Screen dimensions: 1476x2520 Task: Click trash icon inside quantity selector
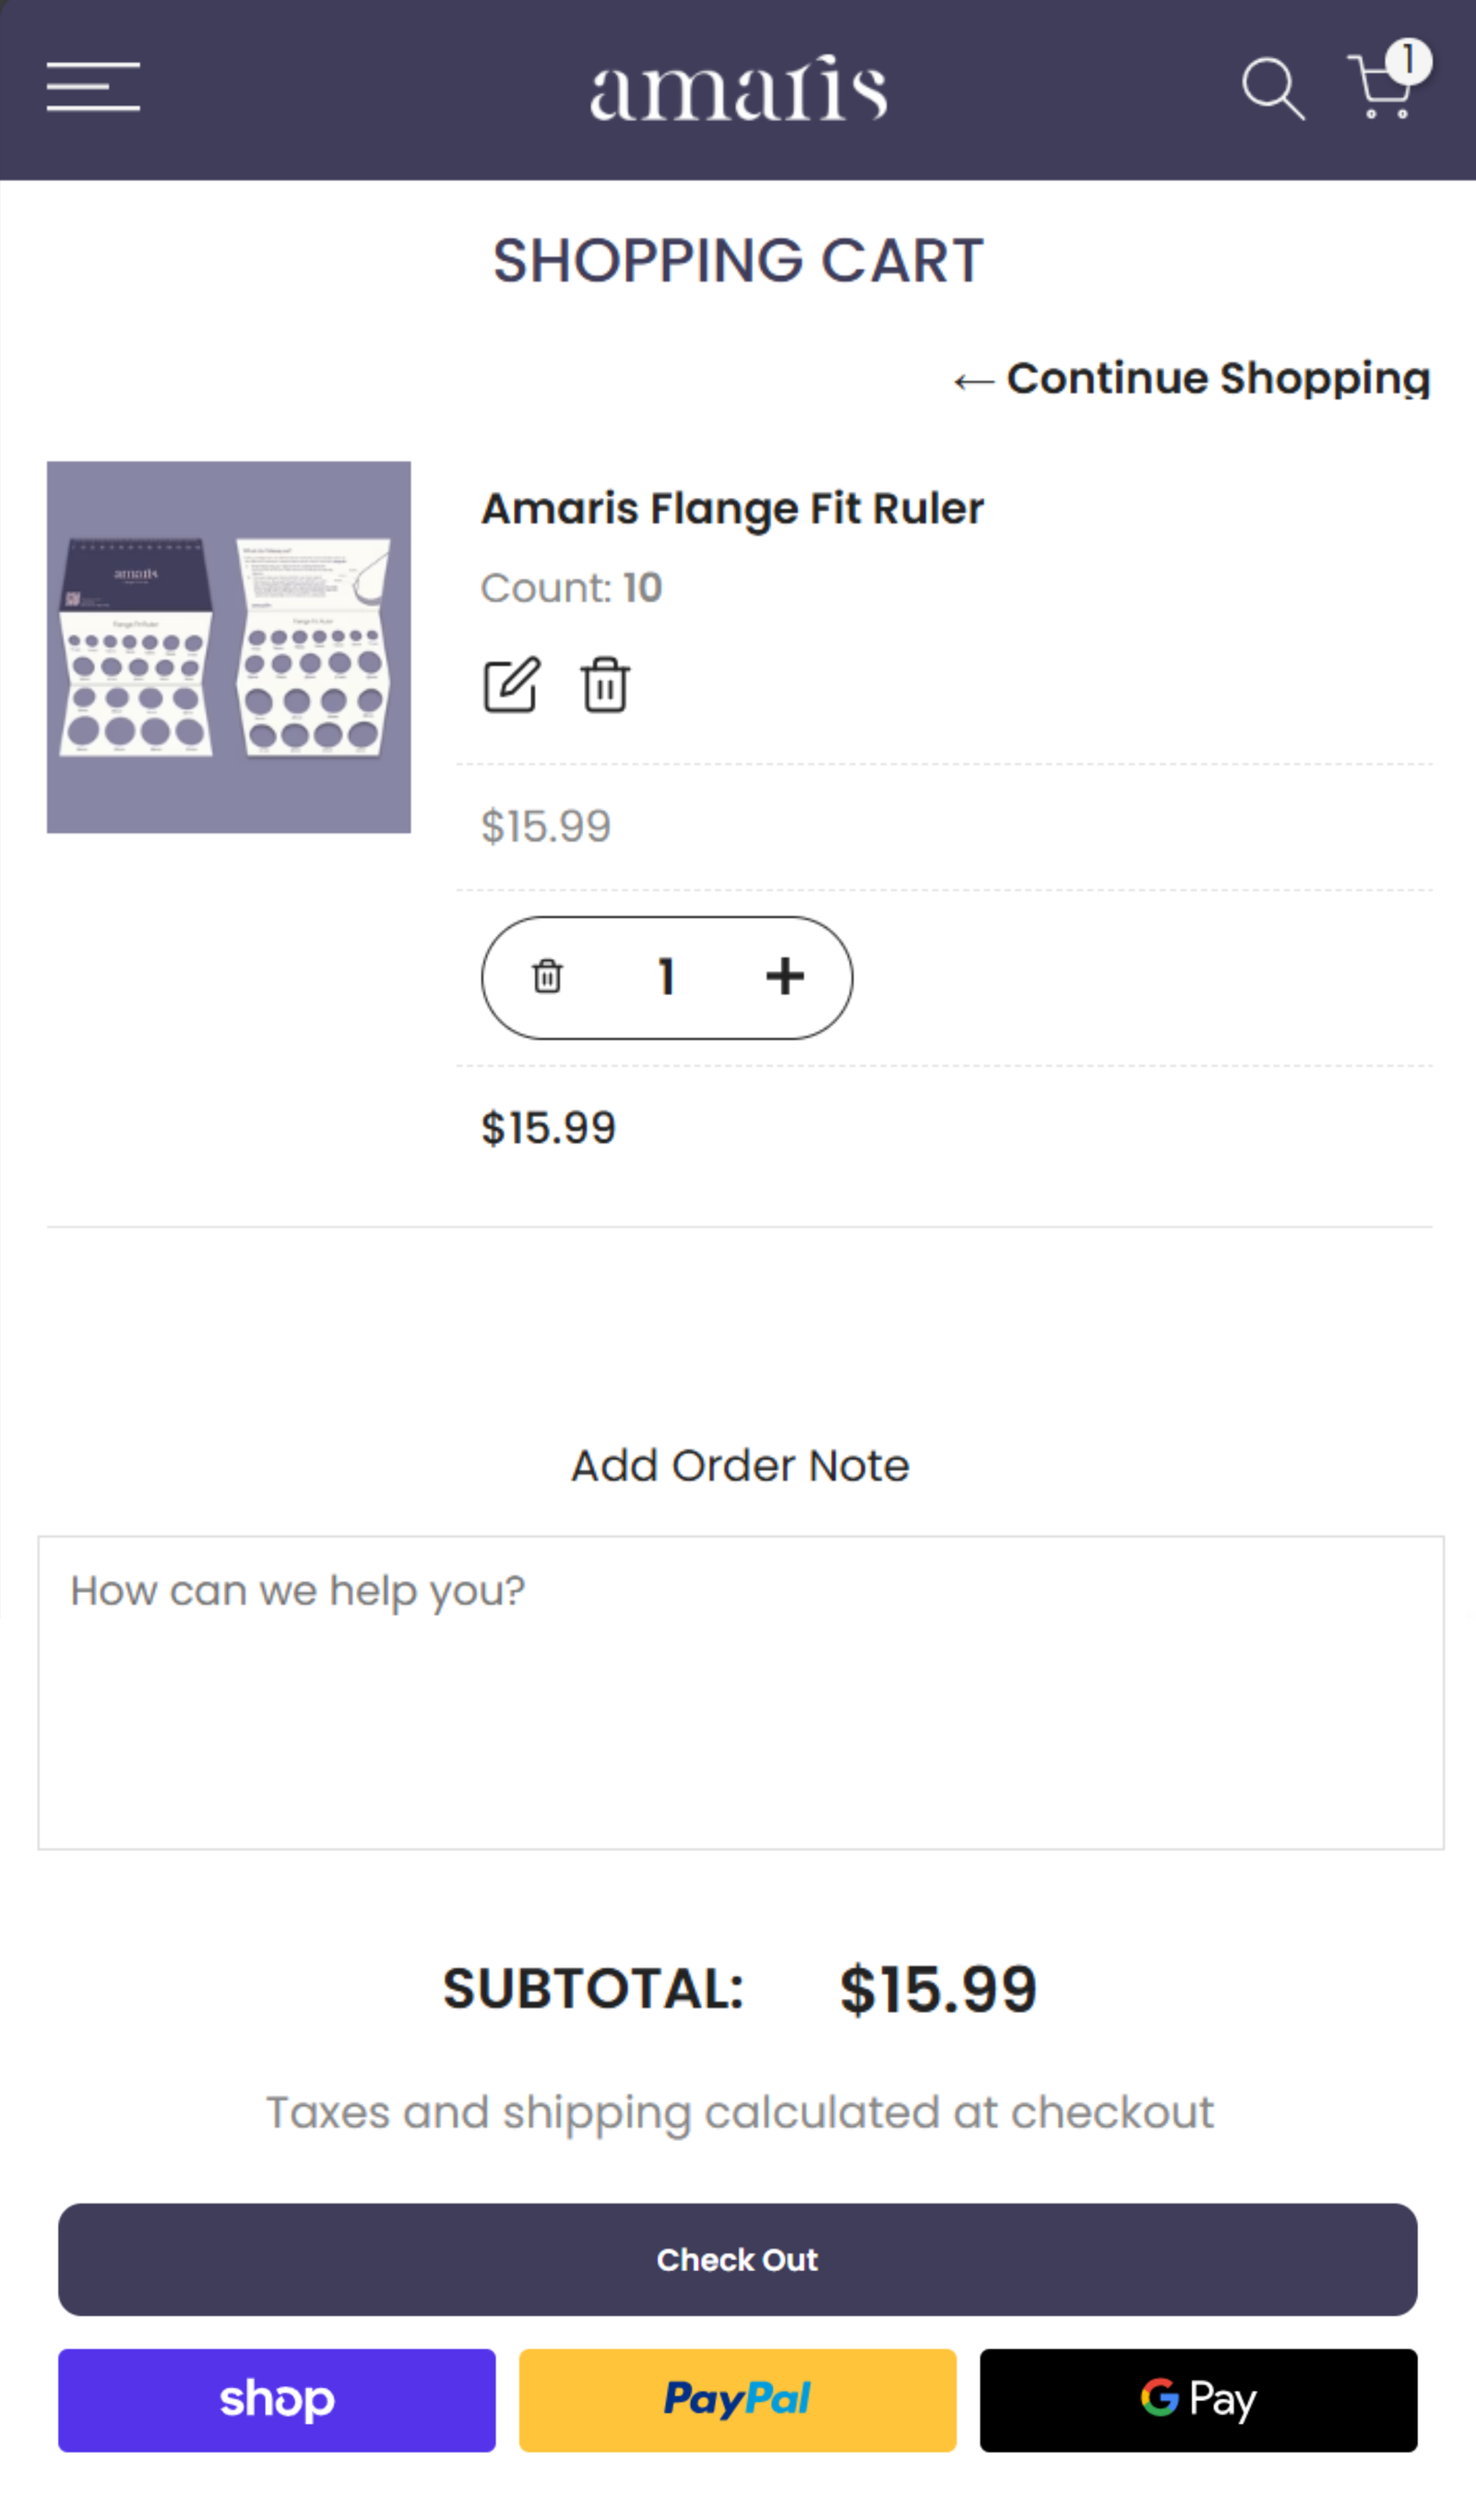[547, 976]
